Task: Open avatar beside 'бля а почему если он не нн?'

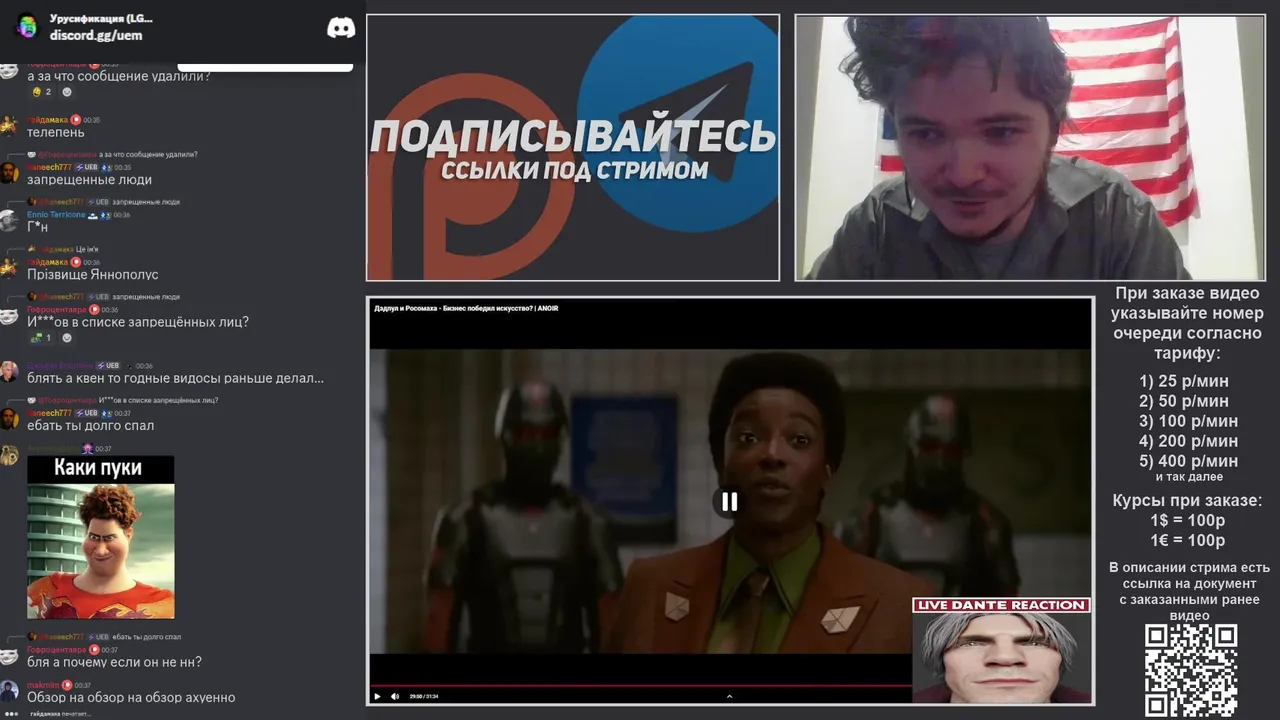Action: tap(9, 655)
